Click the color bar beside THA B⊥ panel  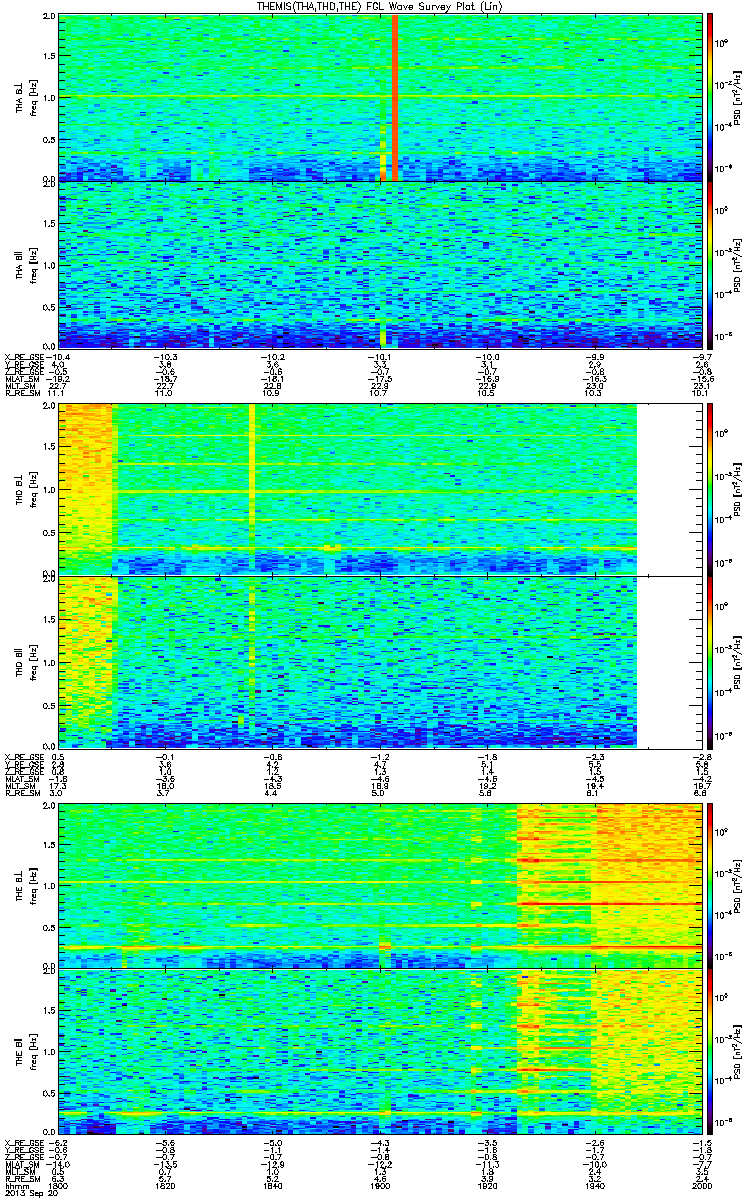pos(711,98)
